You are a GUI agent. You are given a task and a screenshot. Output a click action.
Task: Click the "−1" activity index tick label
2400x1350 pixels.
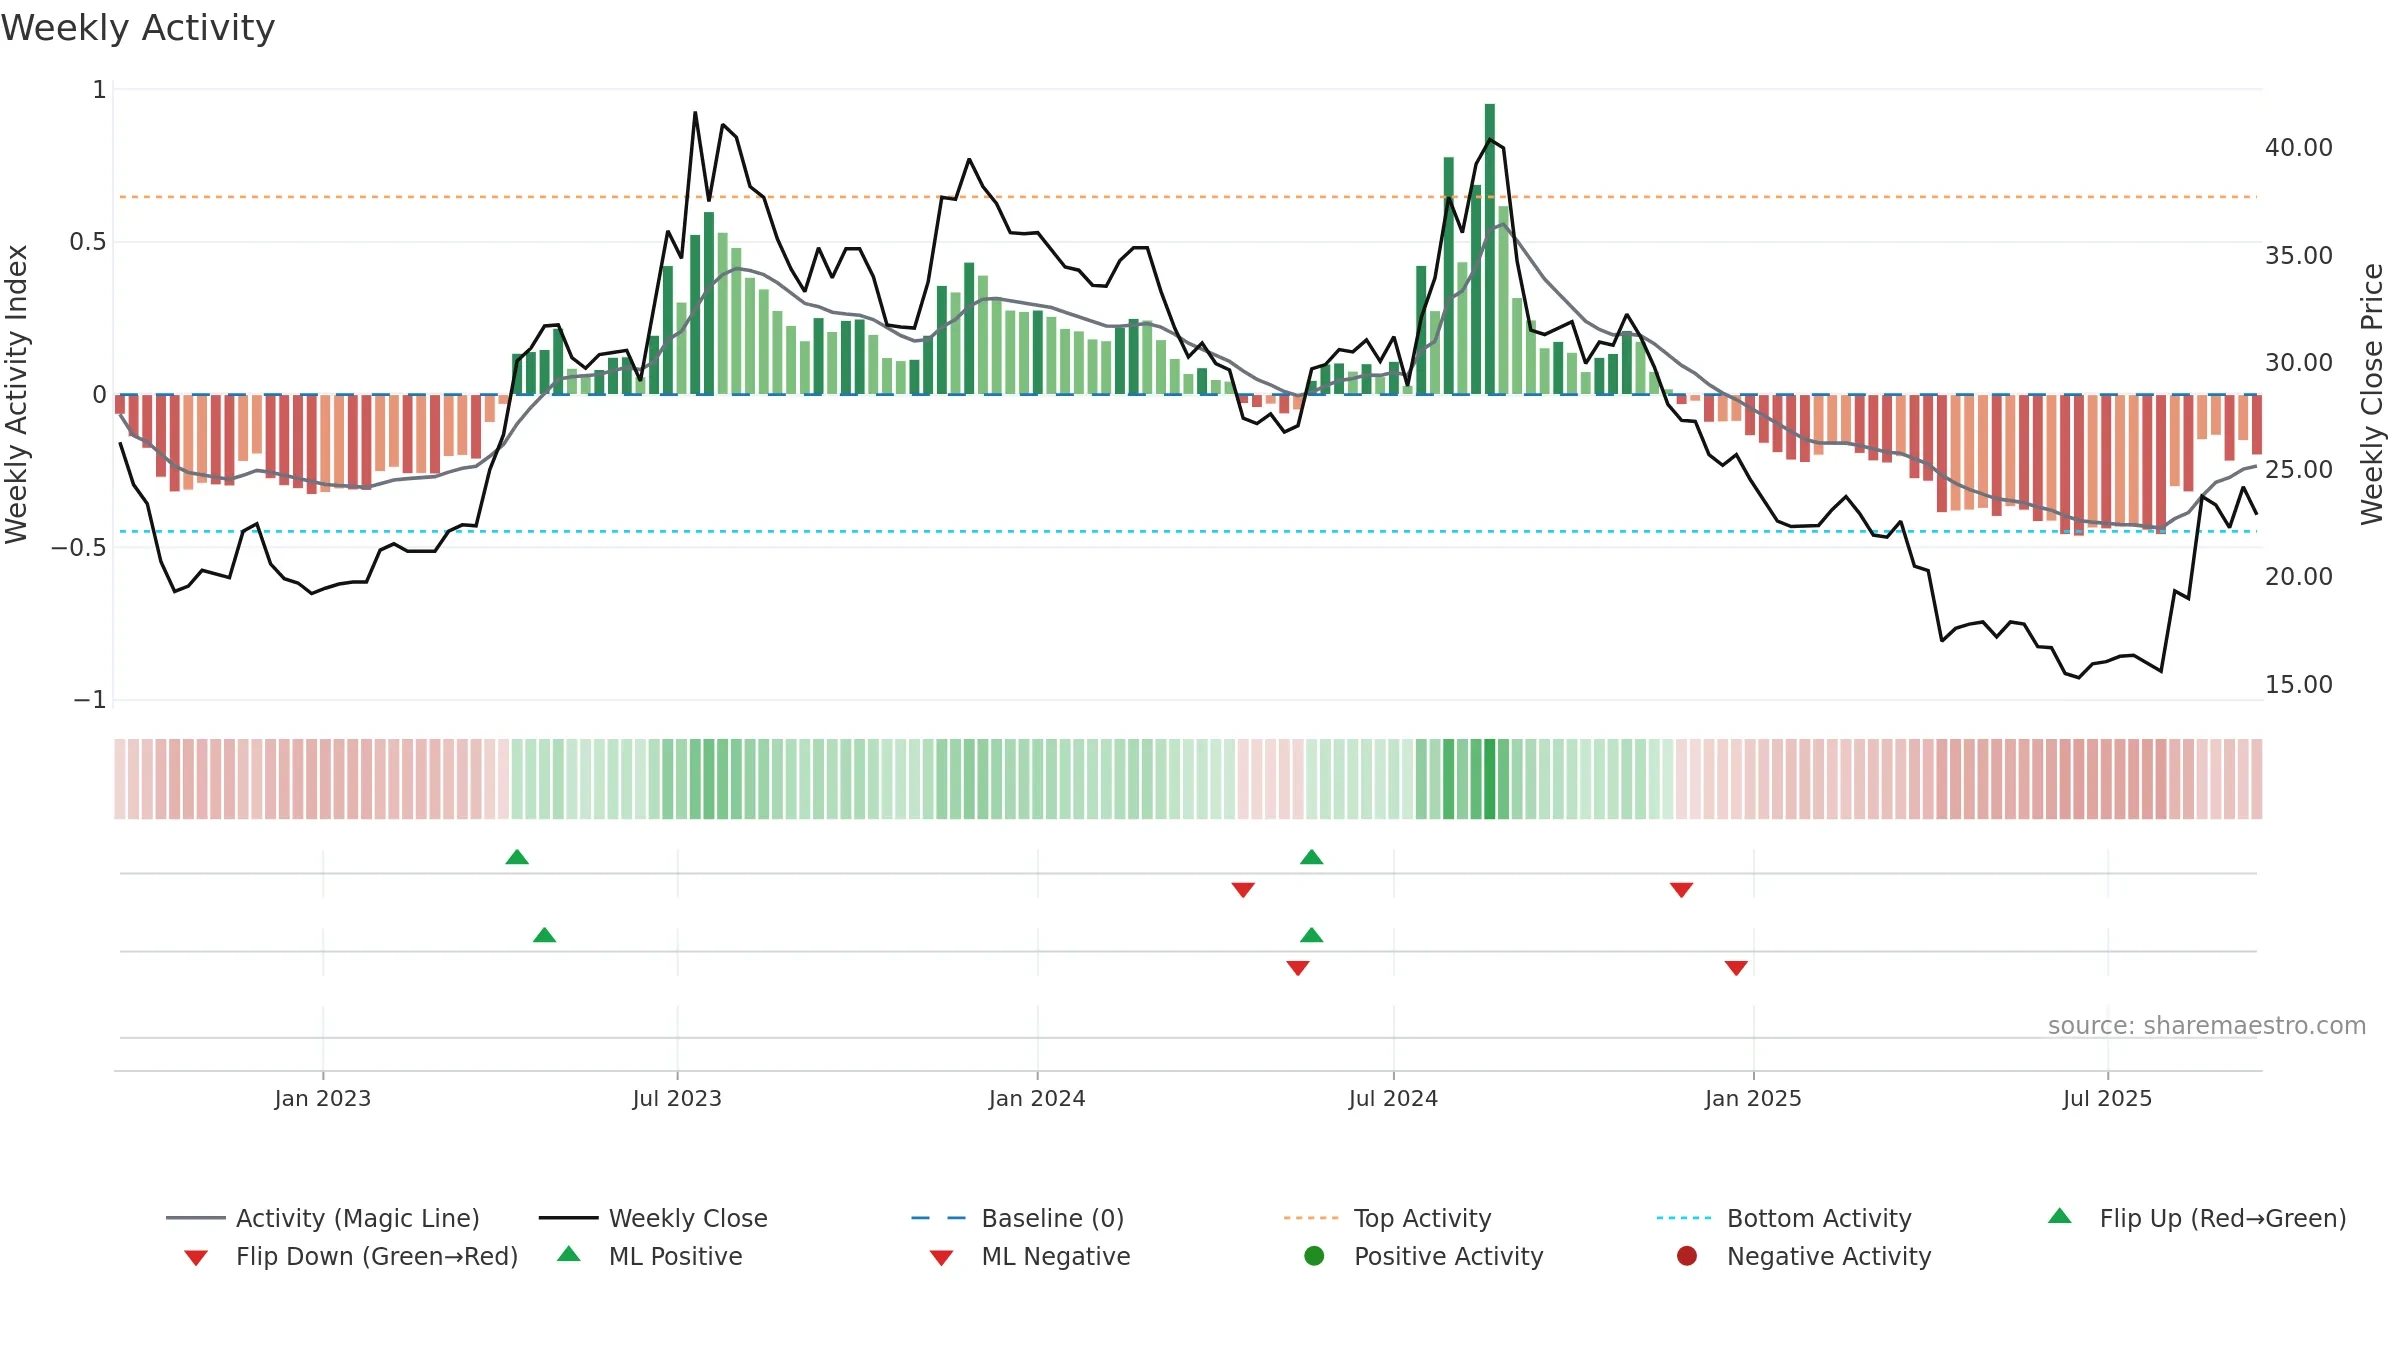click(90, 700)
